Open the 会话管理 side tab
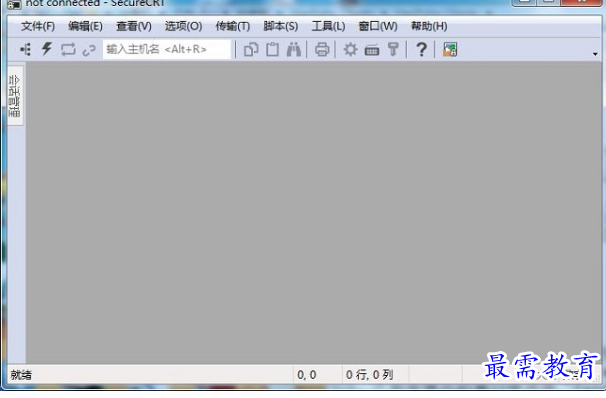This screenshot has height=398, width=606. click(15, 96)
